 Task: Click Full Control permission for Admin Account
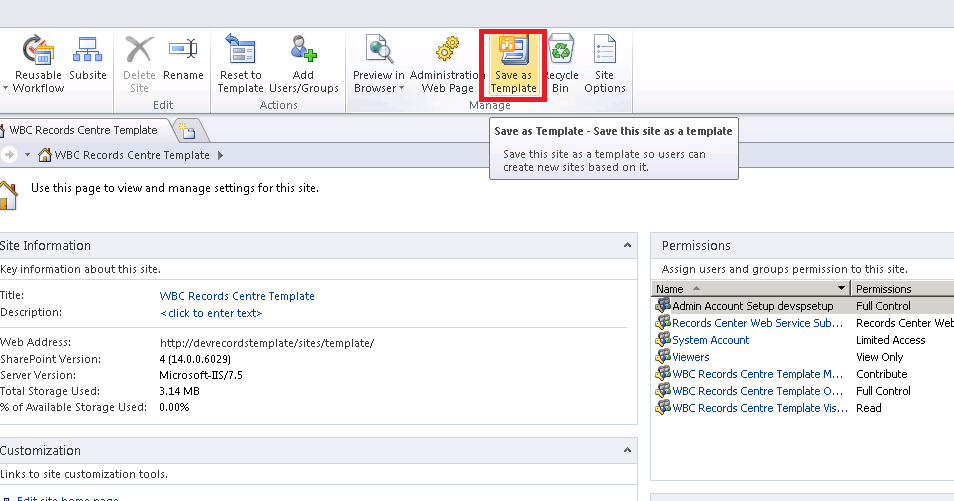point(883,306)
